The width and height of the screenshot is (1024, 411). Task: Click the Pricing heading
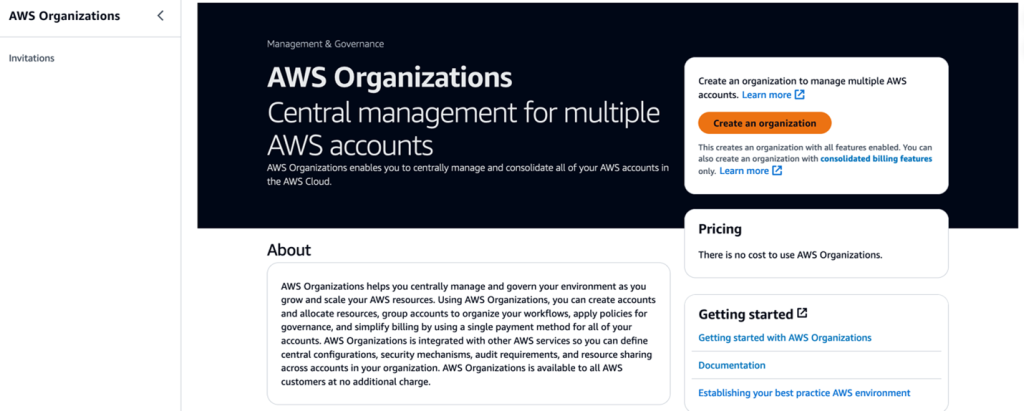pyautogui.click(x=720, y=229)
